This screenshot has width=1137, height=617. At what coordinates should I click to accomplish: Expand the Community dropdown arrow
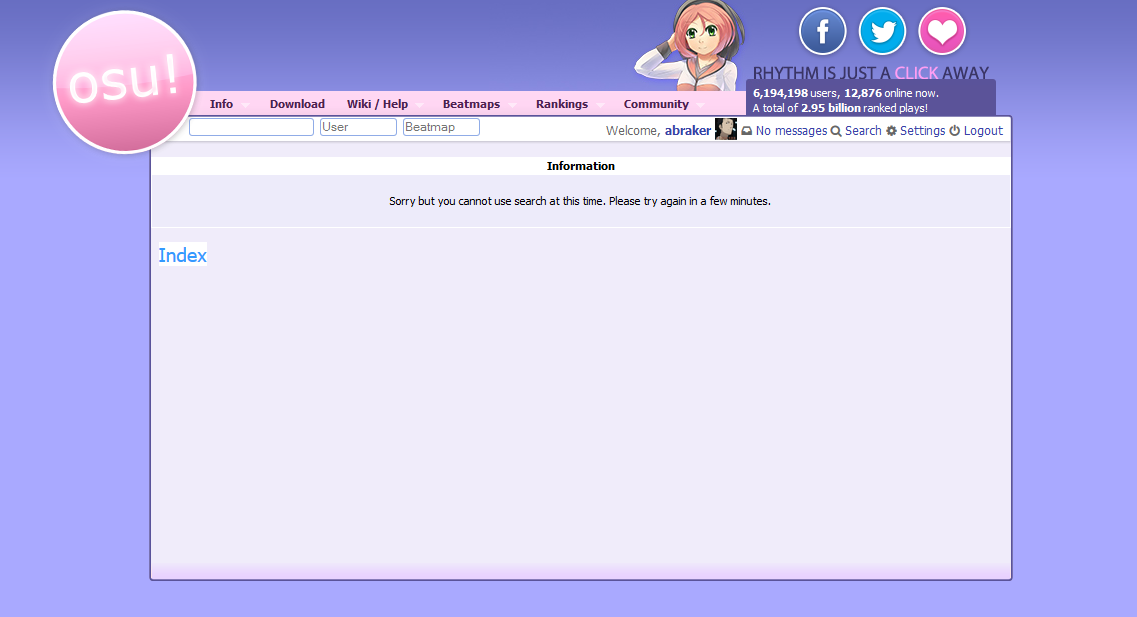click(x=700, y=105)
